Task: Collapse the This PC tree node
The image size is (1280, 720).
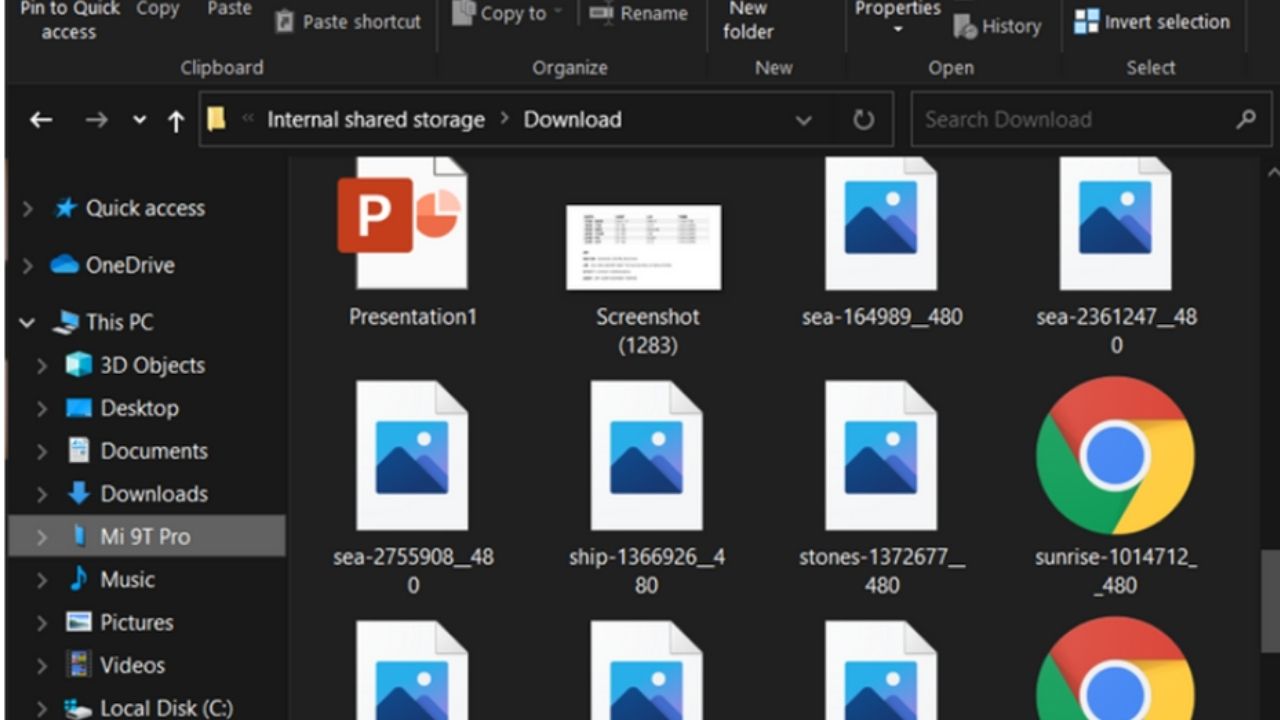Action: [x=27, y=323]
